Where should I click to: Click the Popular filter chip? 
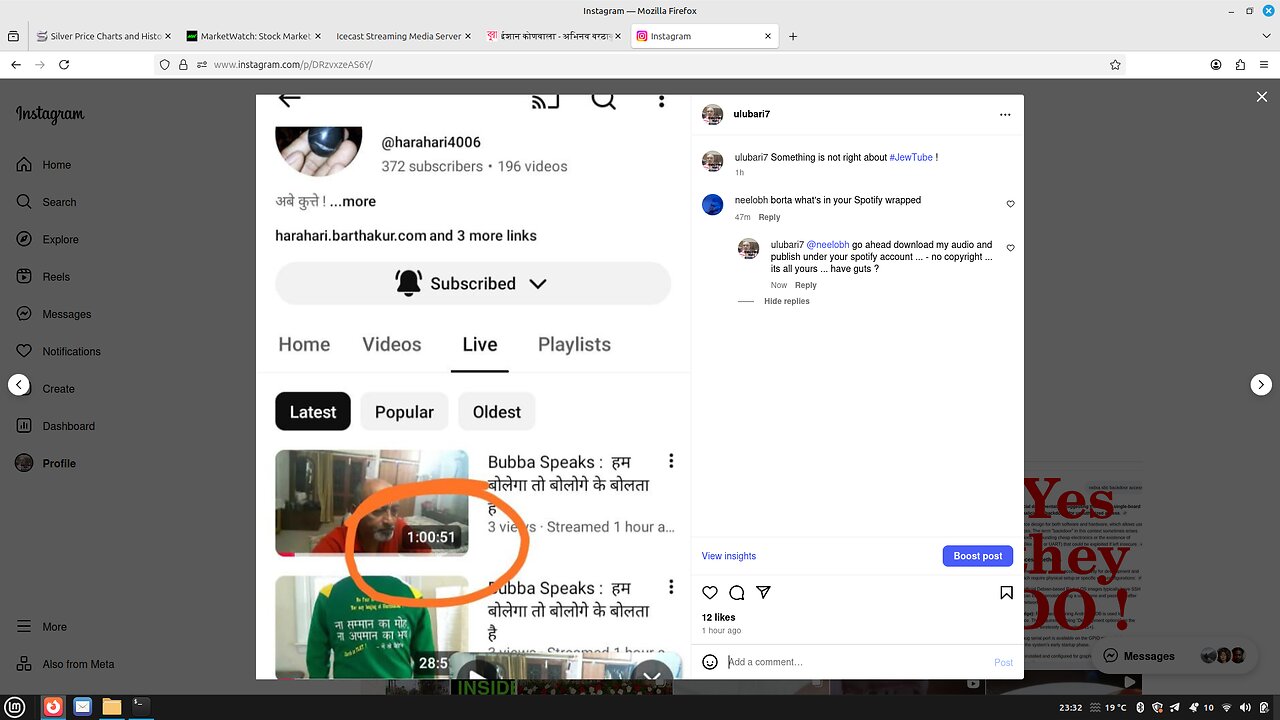404,412
